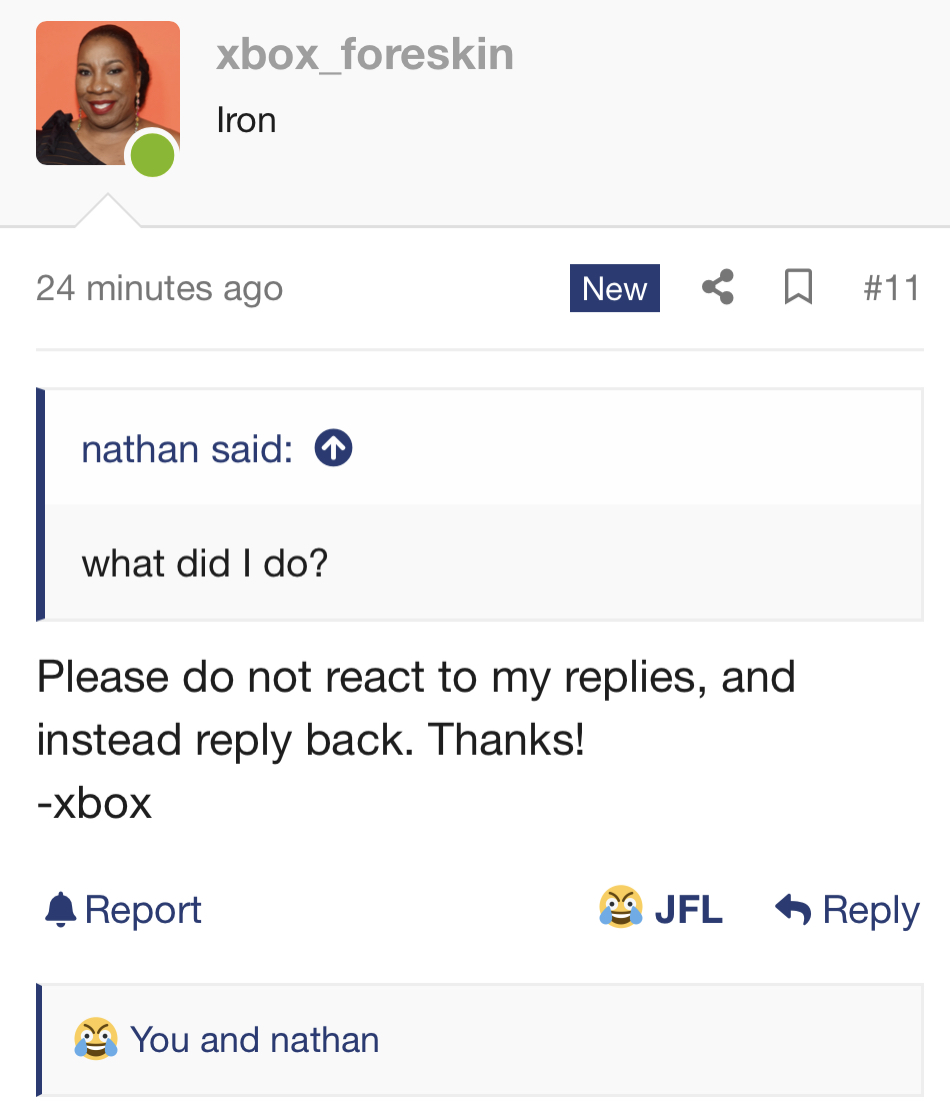Click the green online status dot
Viewport: 950px width, 1103px height.
pyautogui.click(x=152, y=155)
